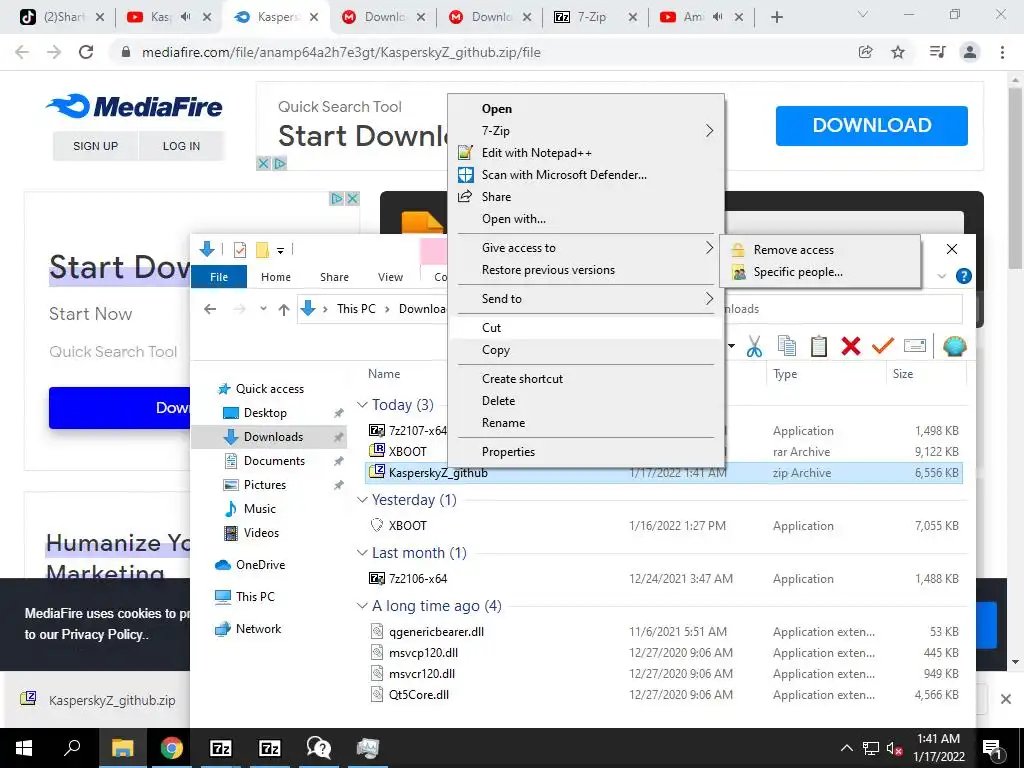The width and height of the screenshot is (1024, 768).
Task: Select msvcp120.dll file row
Action: (x=664, y=652)
